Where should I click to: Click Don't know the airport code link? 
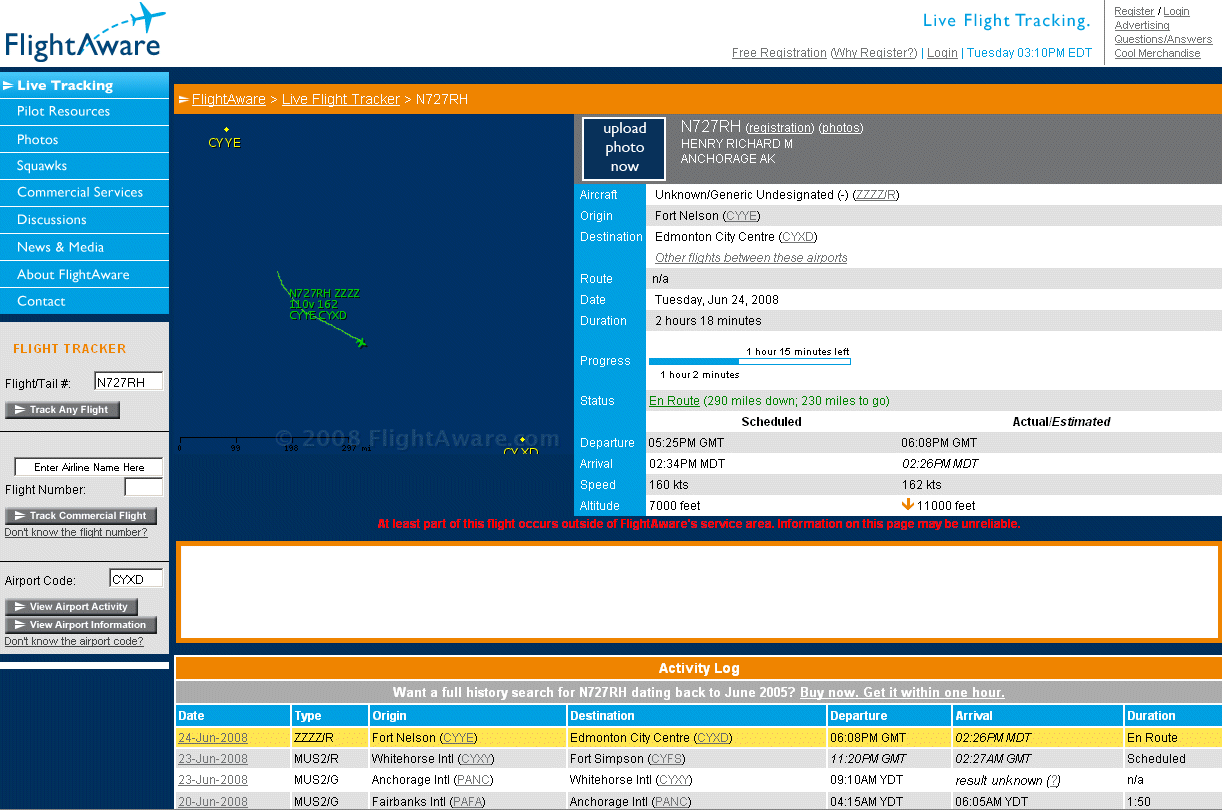[74, 641]
